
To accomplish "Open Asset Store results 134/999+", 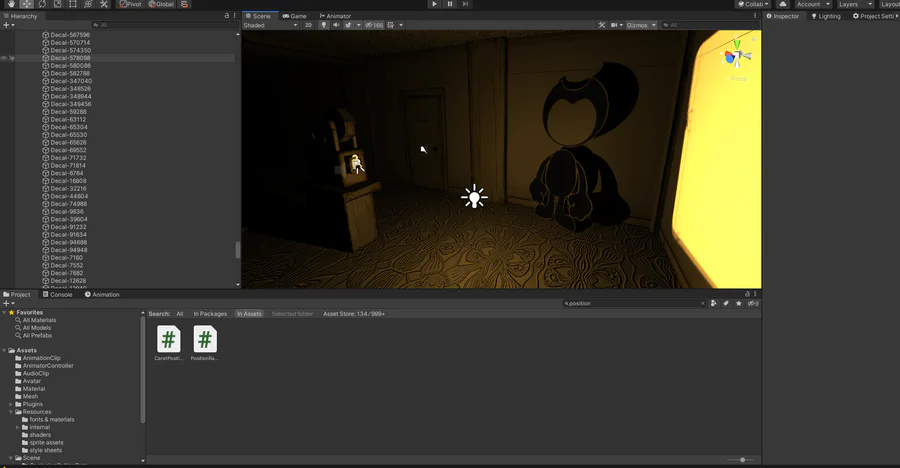I will point(354,314).
